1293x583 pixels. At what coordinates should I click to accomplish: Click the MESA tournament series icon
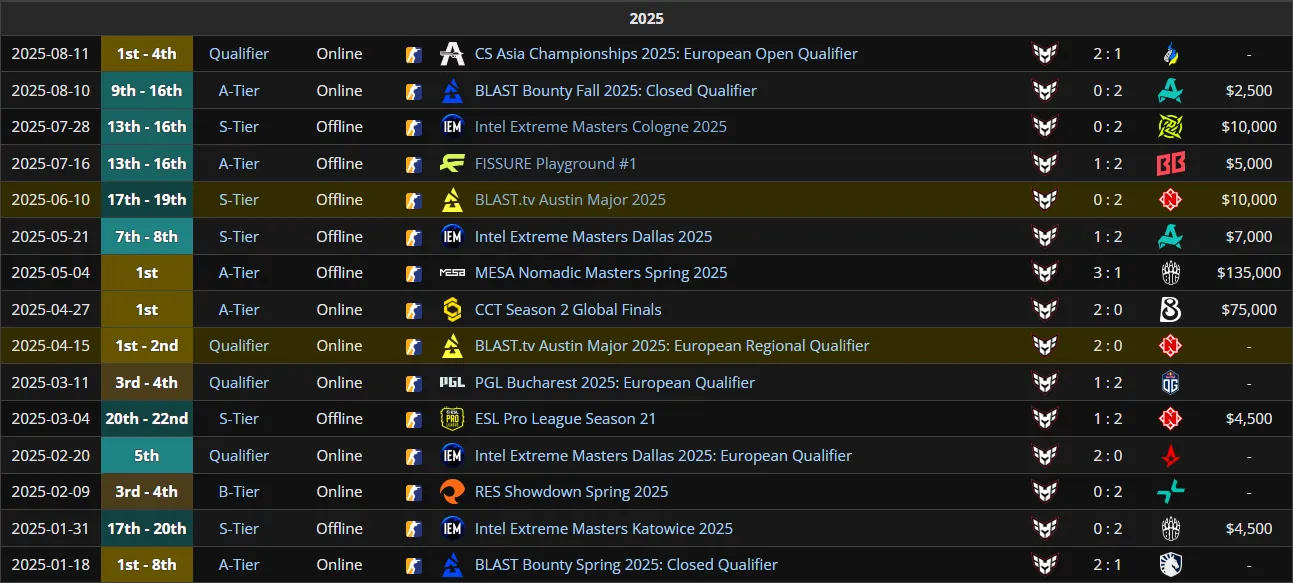pos(452,273)
